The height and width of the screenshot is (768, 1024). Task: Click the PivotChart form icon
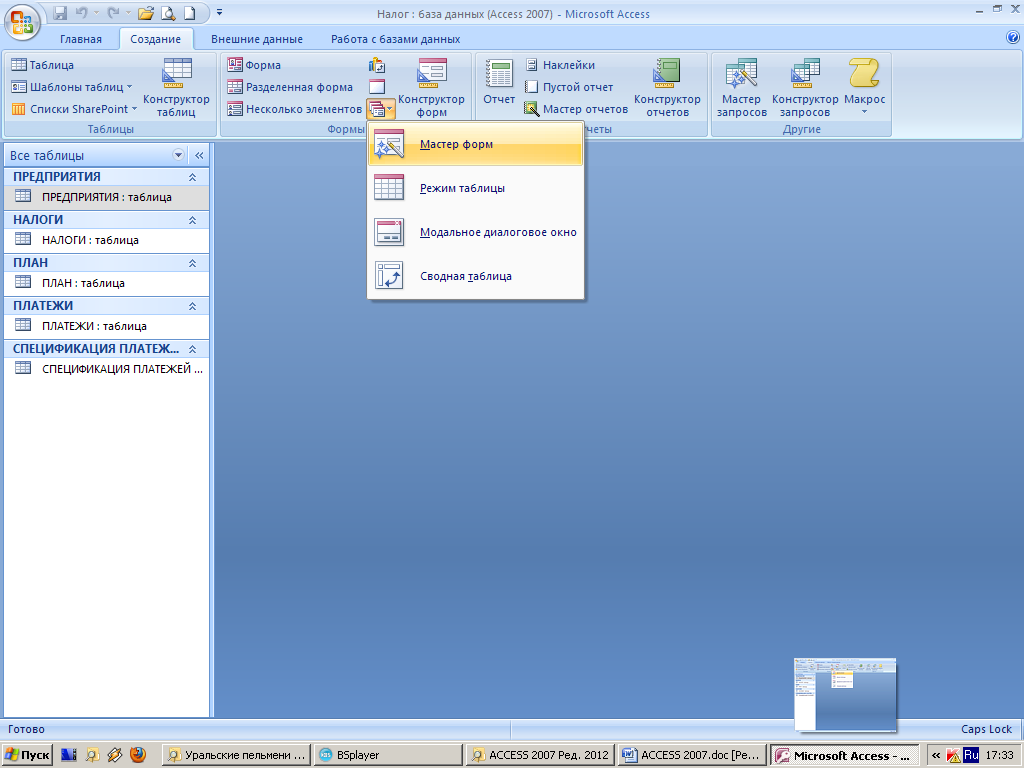pyautogui.click(x=377, y=65)
